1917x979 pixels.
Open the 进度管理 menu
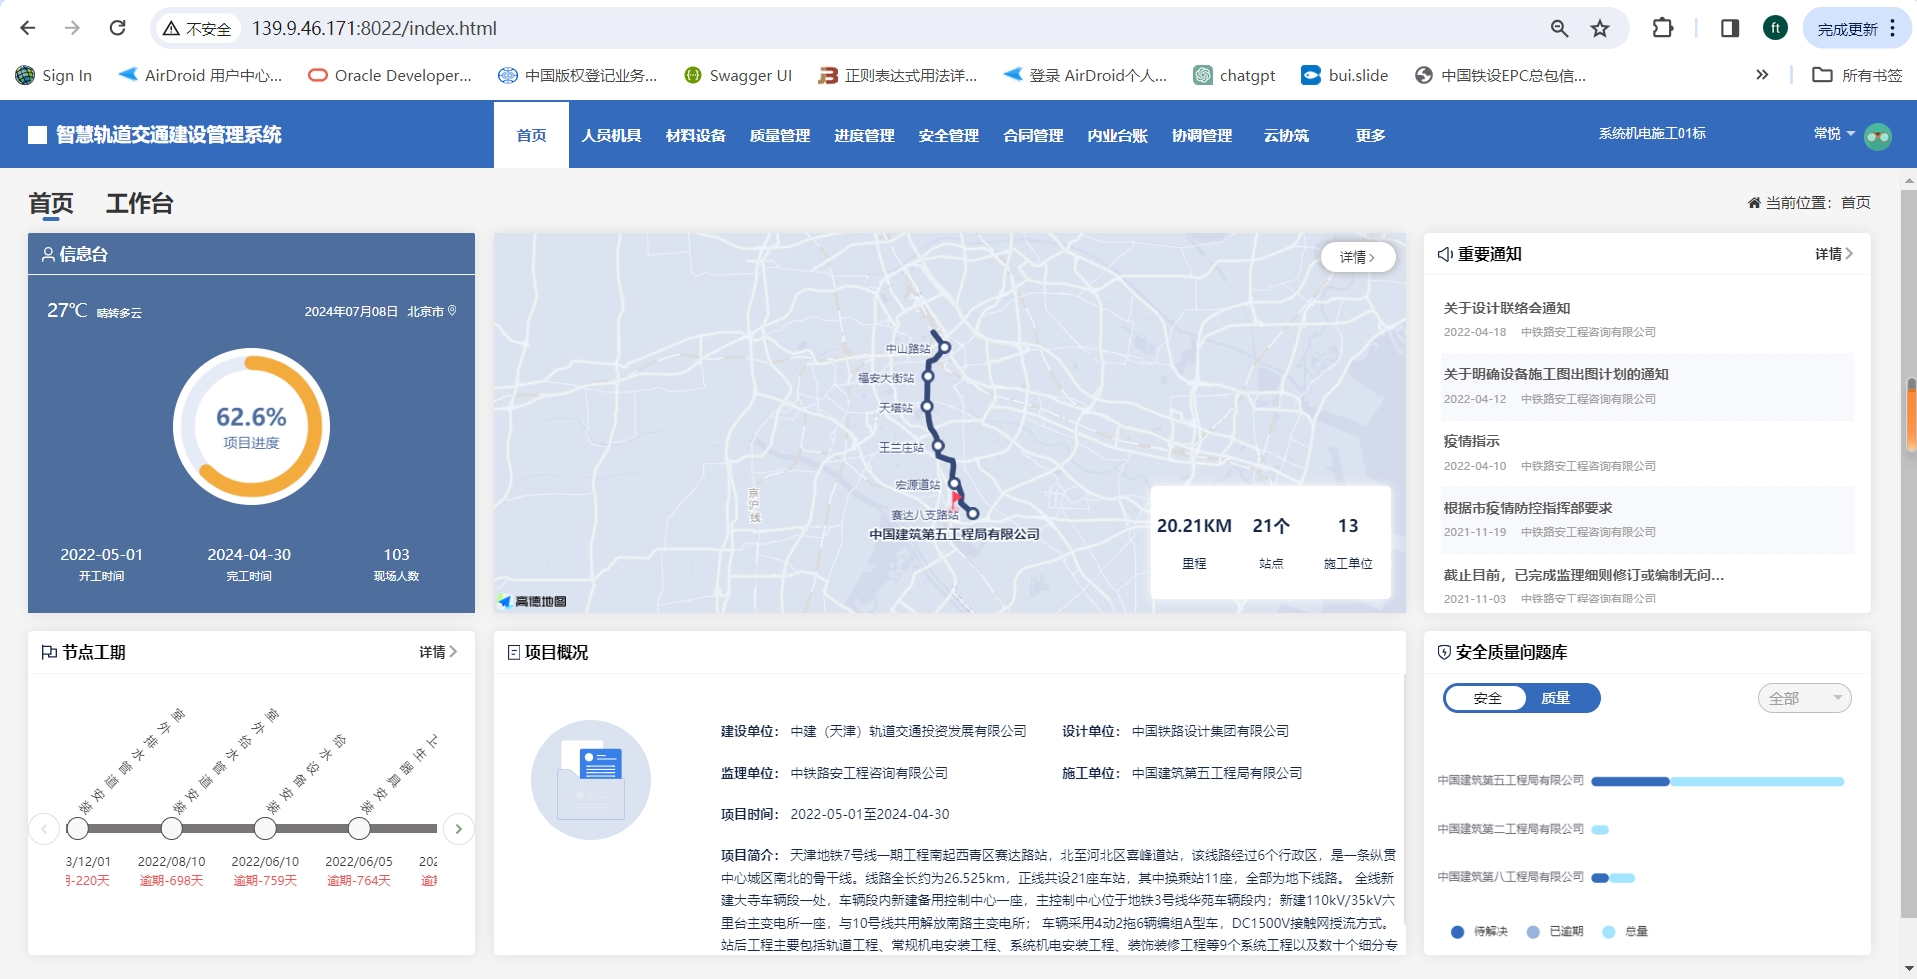pos(864,135)
